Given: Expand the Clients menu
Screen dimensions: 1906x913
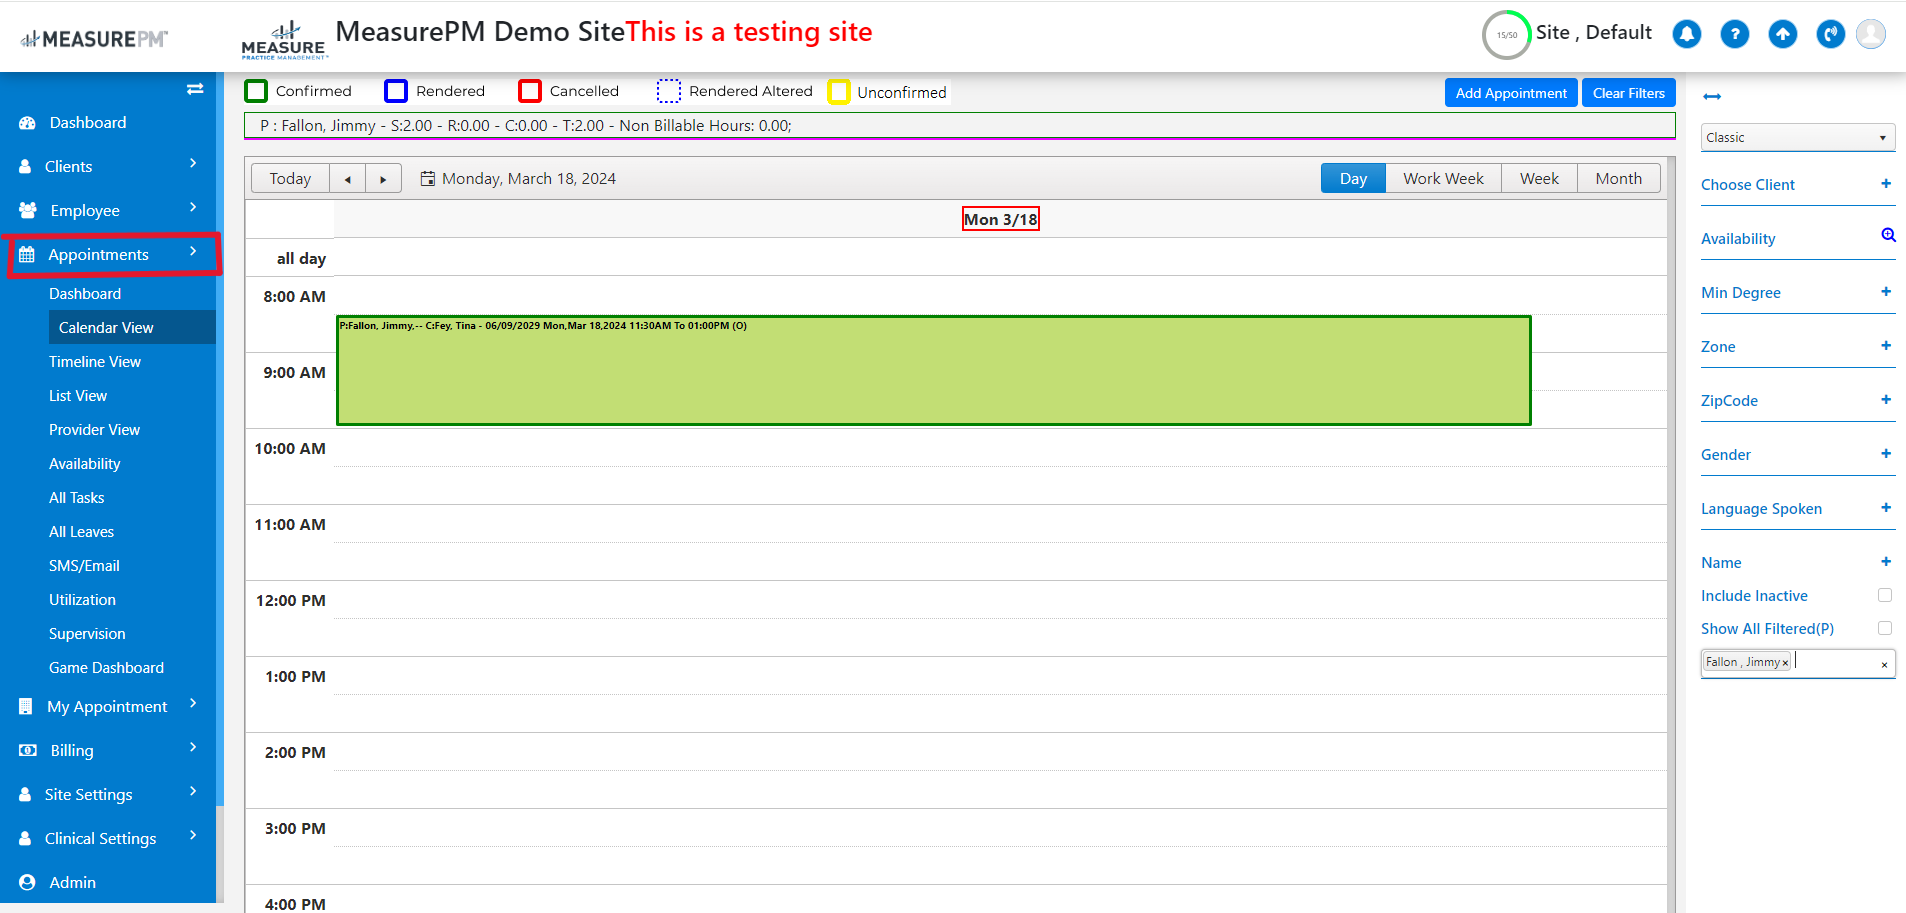Looking at the screenshot, I should coord(108,166).
